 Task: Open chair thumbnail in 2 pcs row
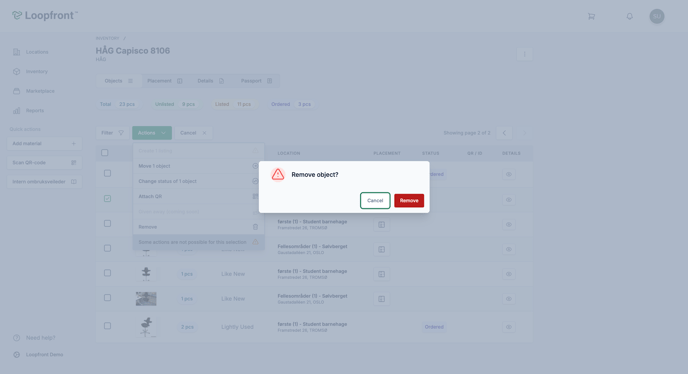[x=147, y=327]
